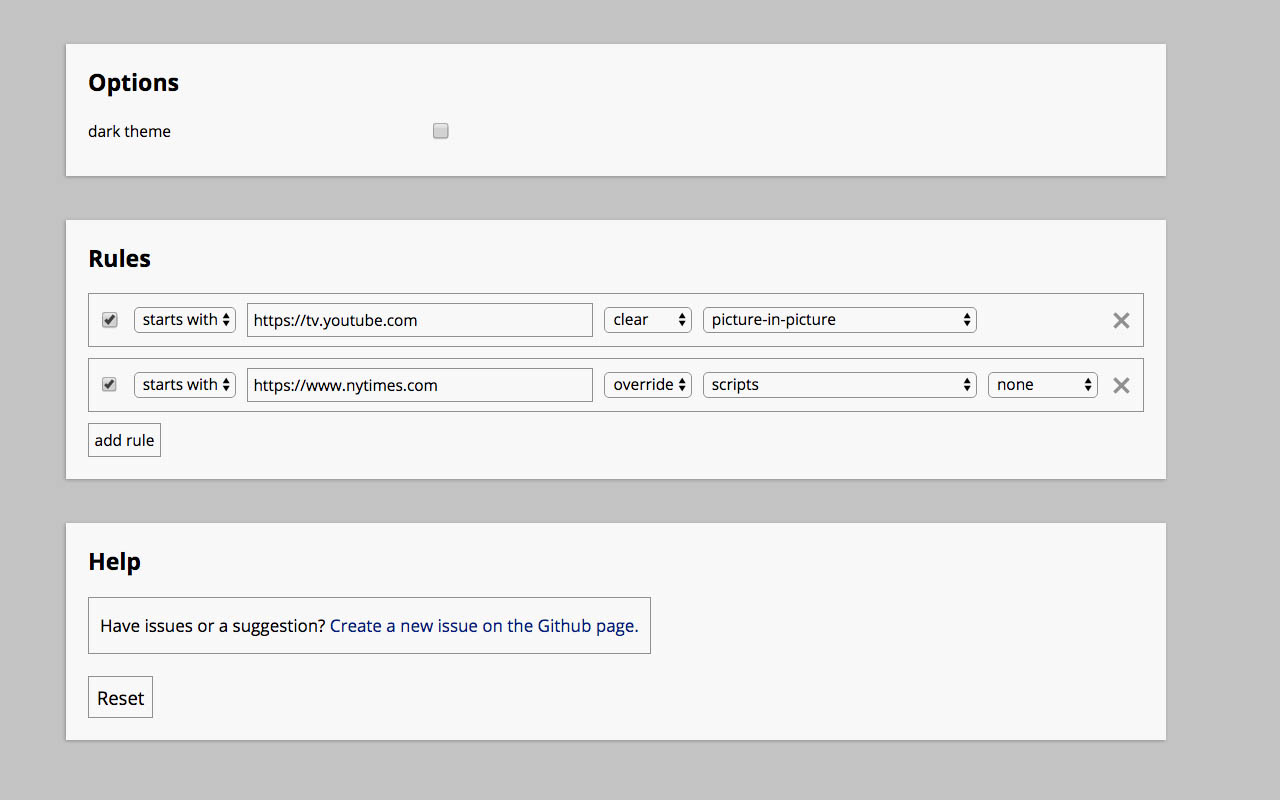Open the 'starts with' dropdown for nytimes rule
Viewport: 1280px width, 800px height.
point(185,385)
